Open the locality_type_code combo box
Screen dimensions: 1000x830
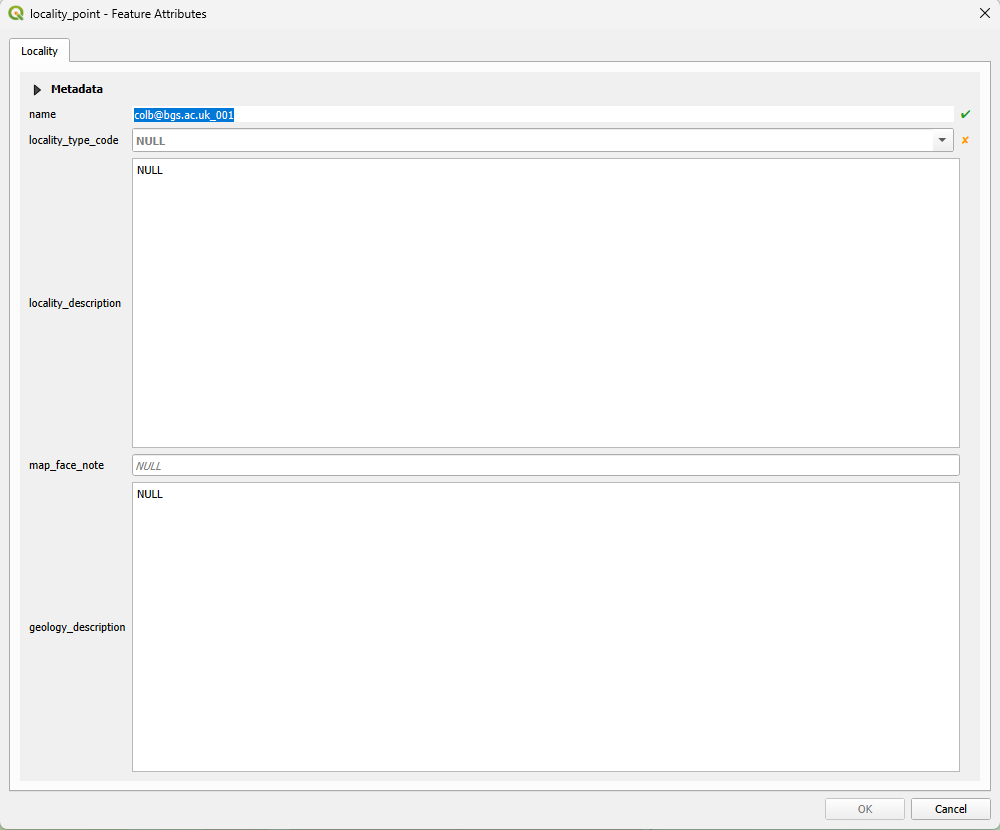click(542, 140)
